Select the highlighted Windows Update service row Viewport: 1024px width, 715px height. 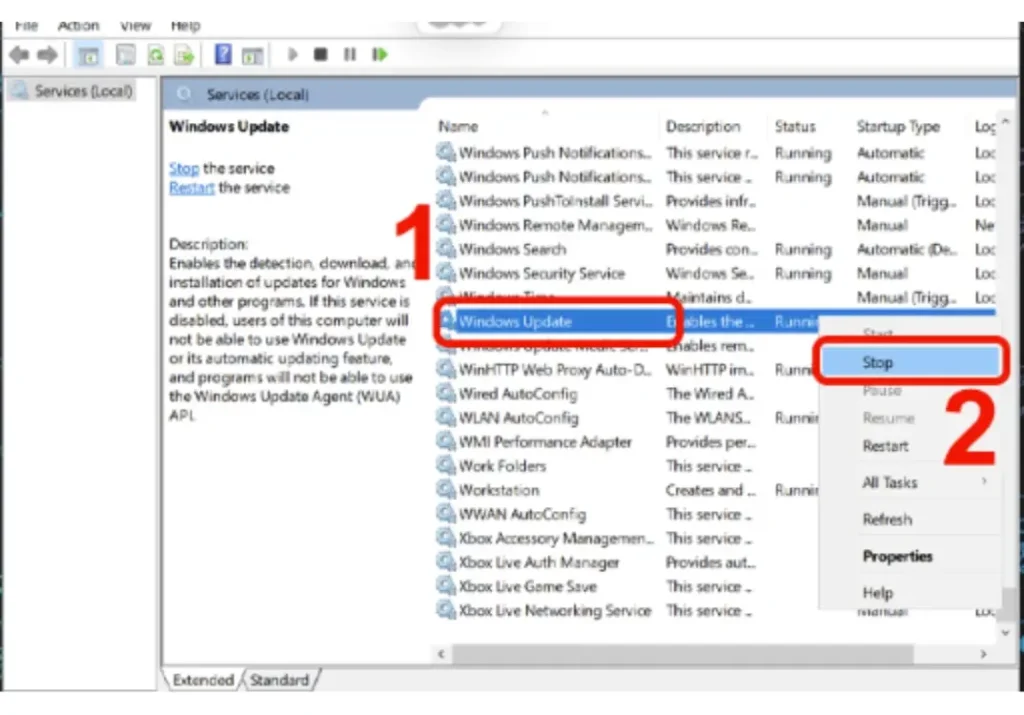[x=627, y=321]
